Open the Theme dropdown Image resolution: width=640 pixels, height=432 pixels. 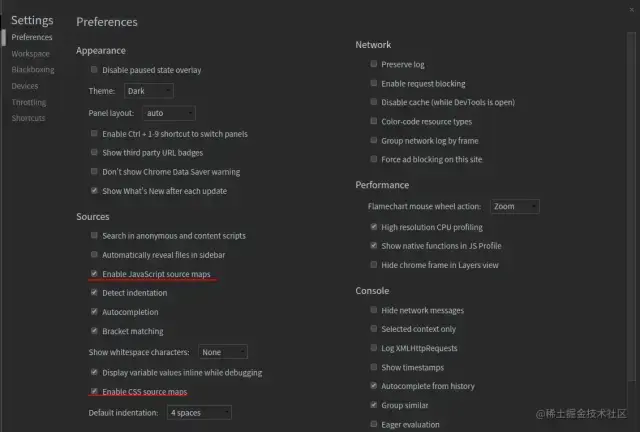click(x=148, y=91)
